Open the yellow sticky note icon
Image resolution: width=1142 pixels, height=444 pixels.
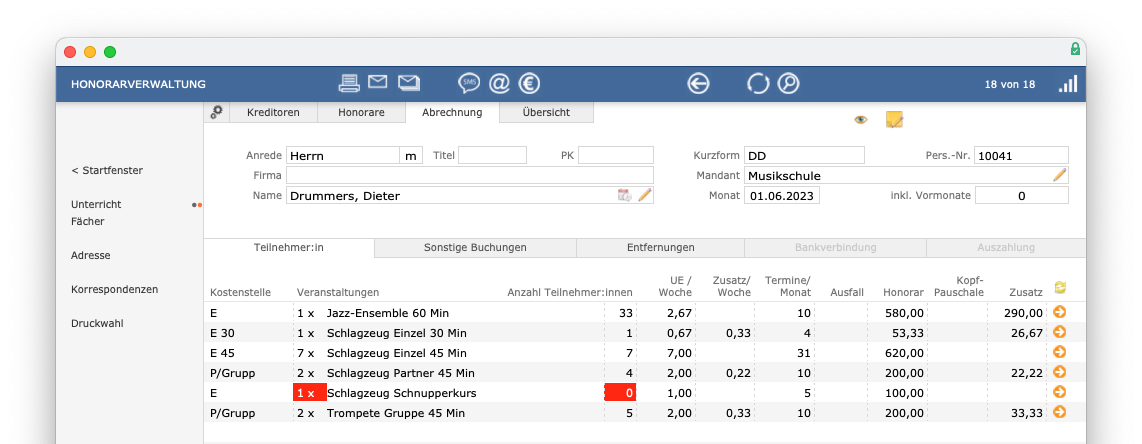tap(894, 119)
